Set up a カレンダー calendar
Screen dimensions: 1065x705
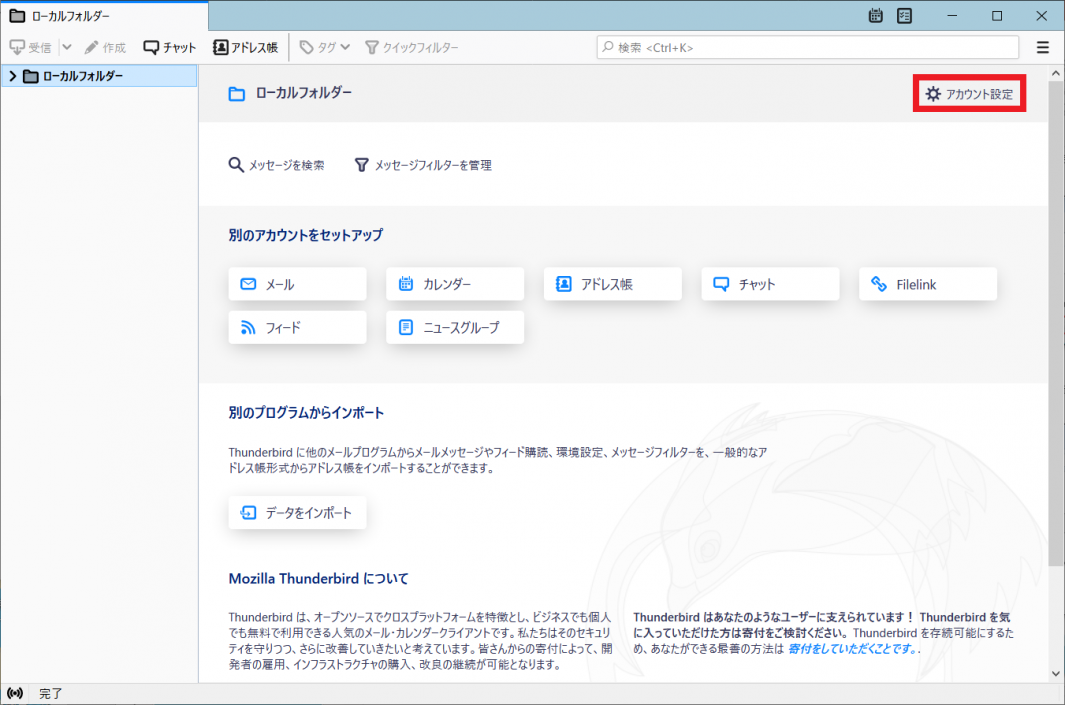pos(455,284)
